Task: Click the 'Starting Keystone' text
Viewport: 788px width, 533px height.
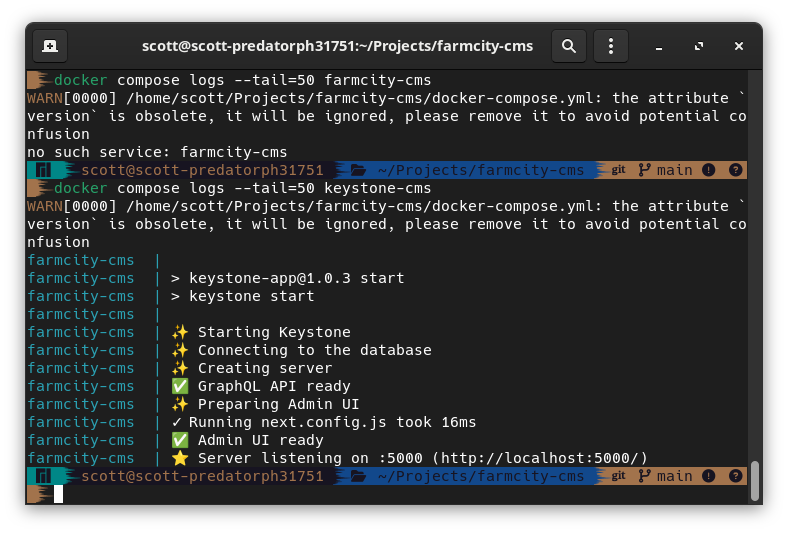Action: click(x=274, y=332)
